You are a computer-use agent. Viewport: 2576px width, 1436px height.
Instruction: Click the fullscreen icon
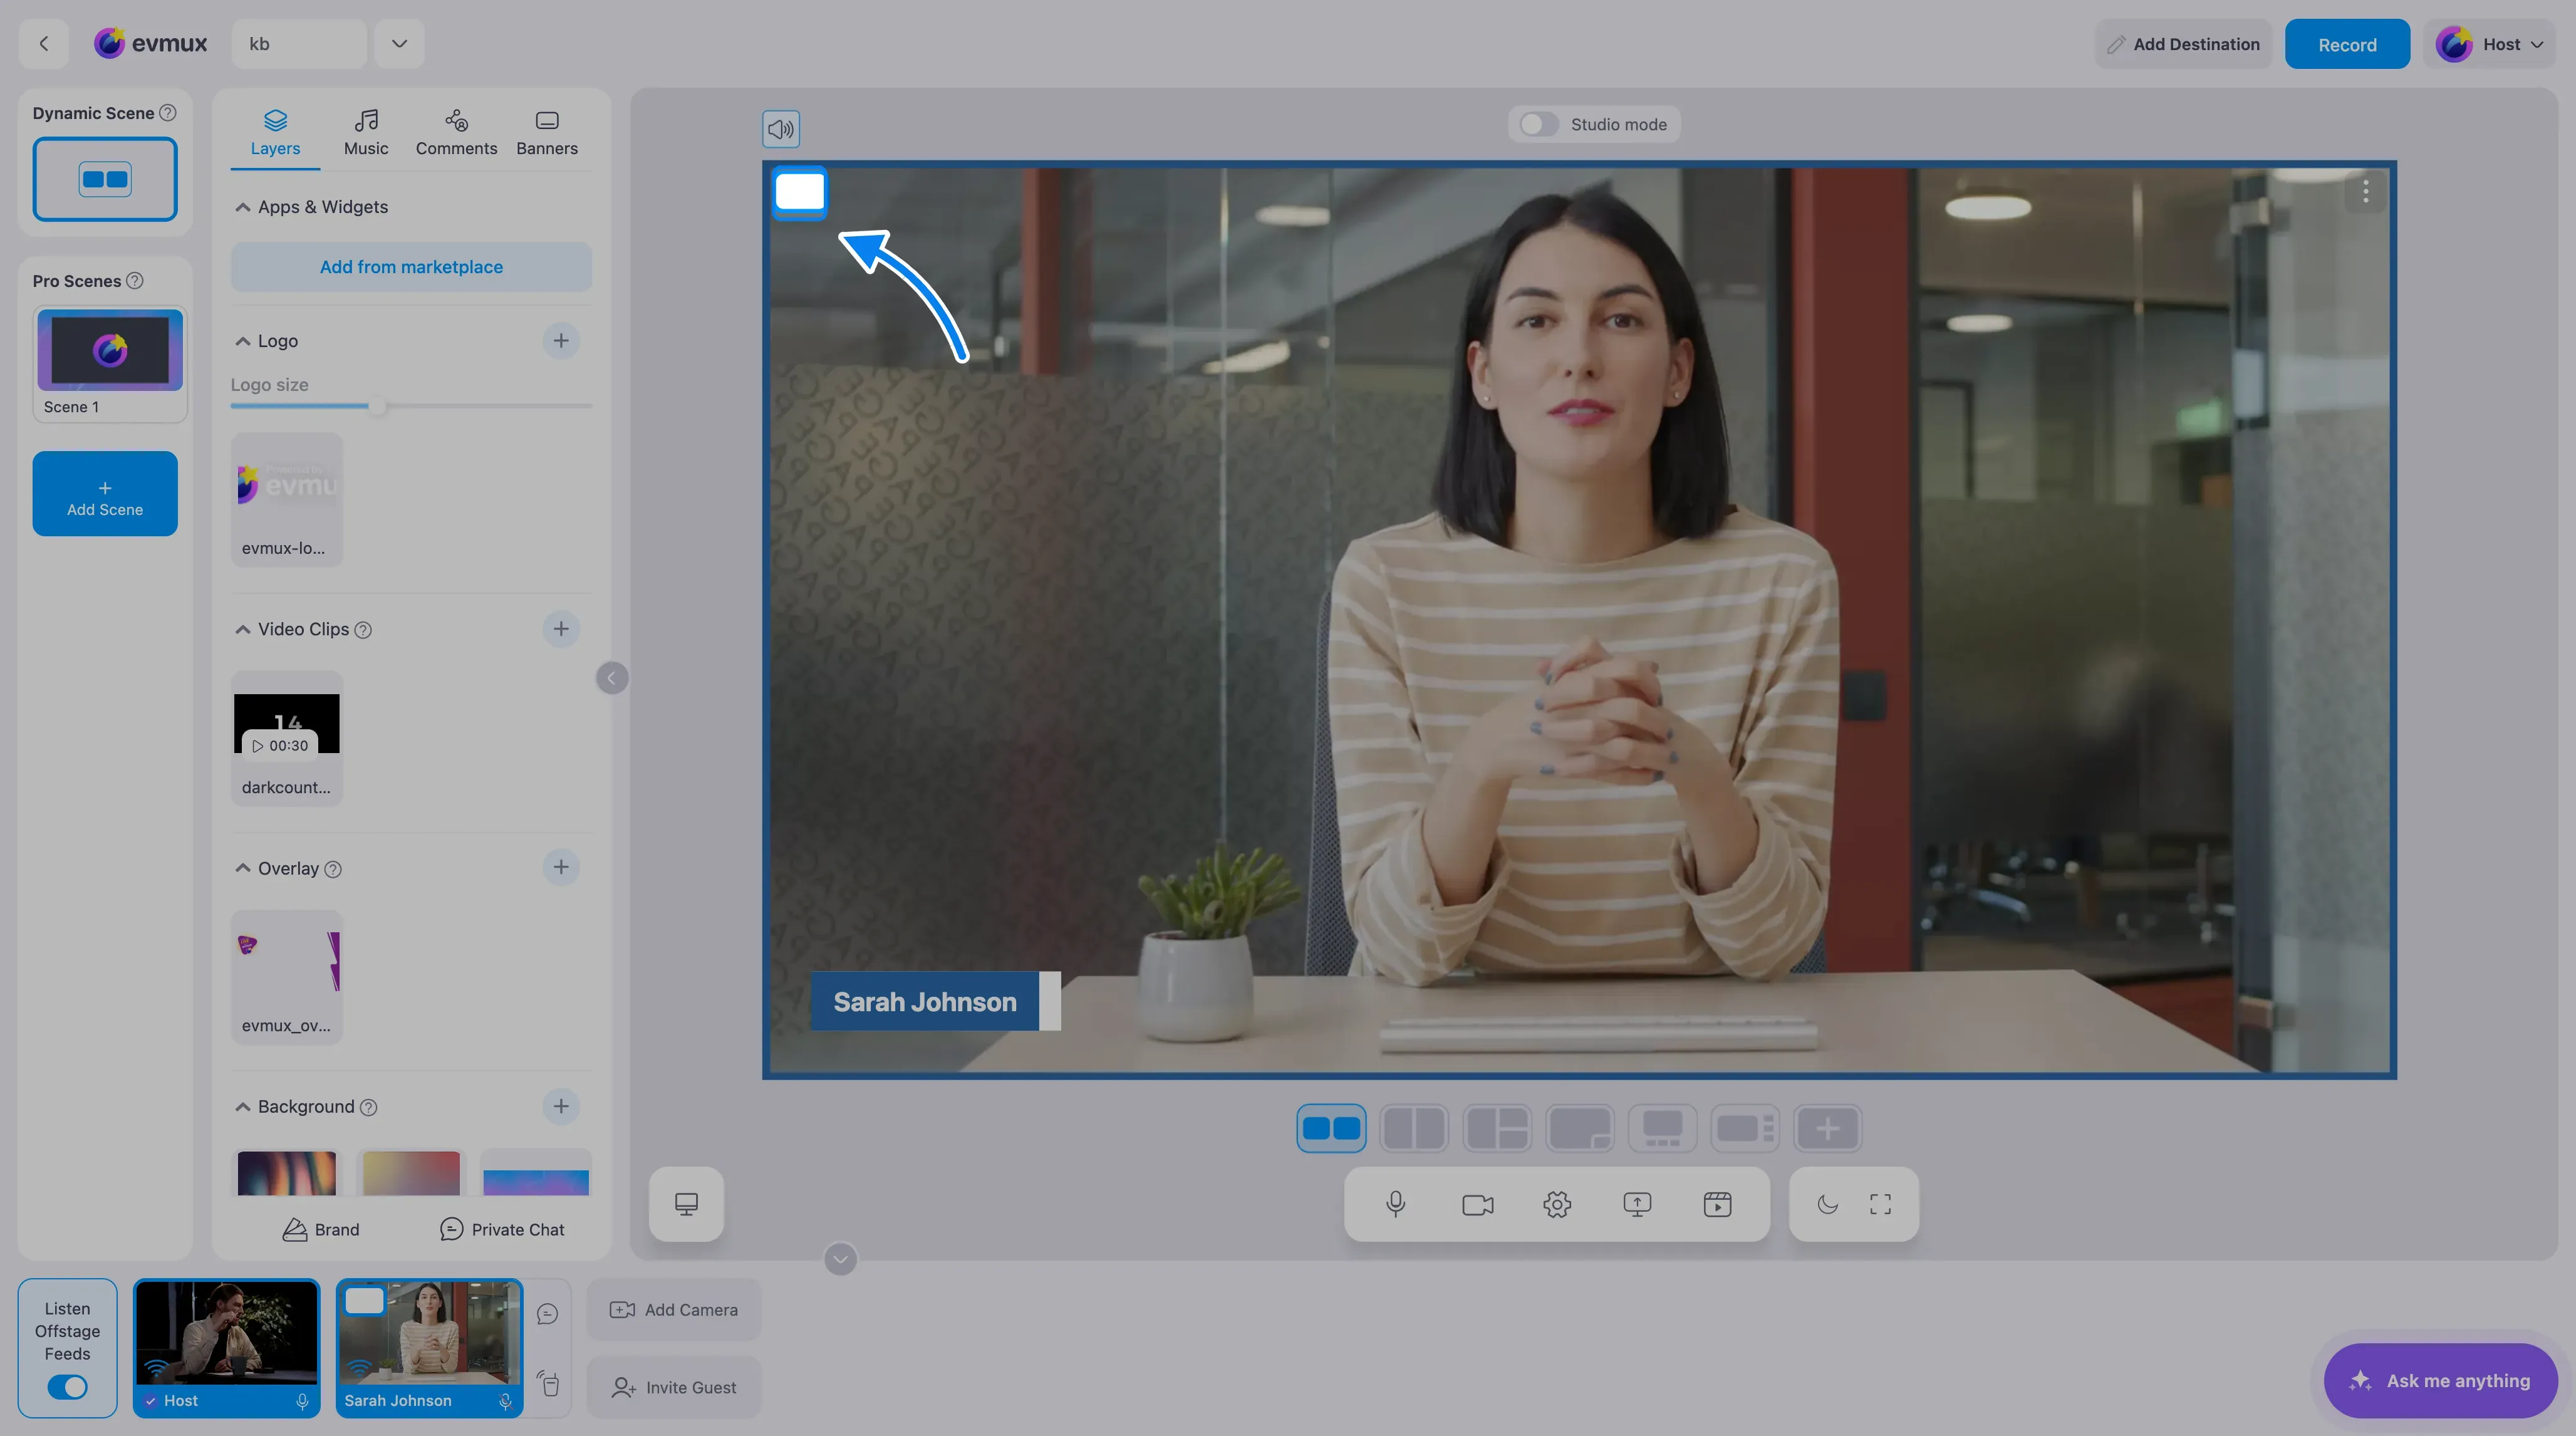[1880, 1204]
